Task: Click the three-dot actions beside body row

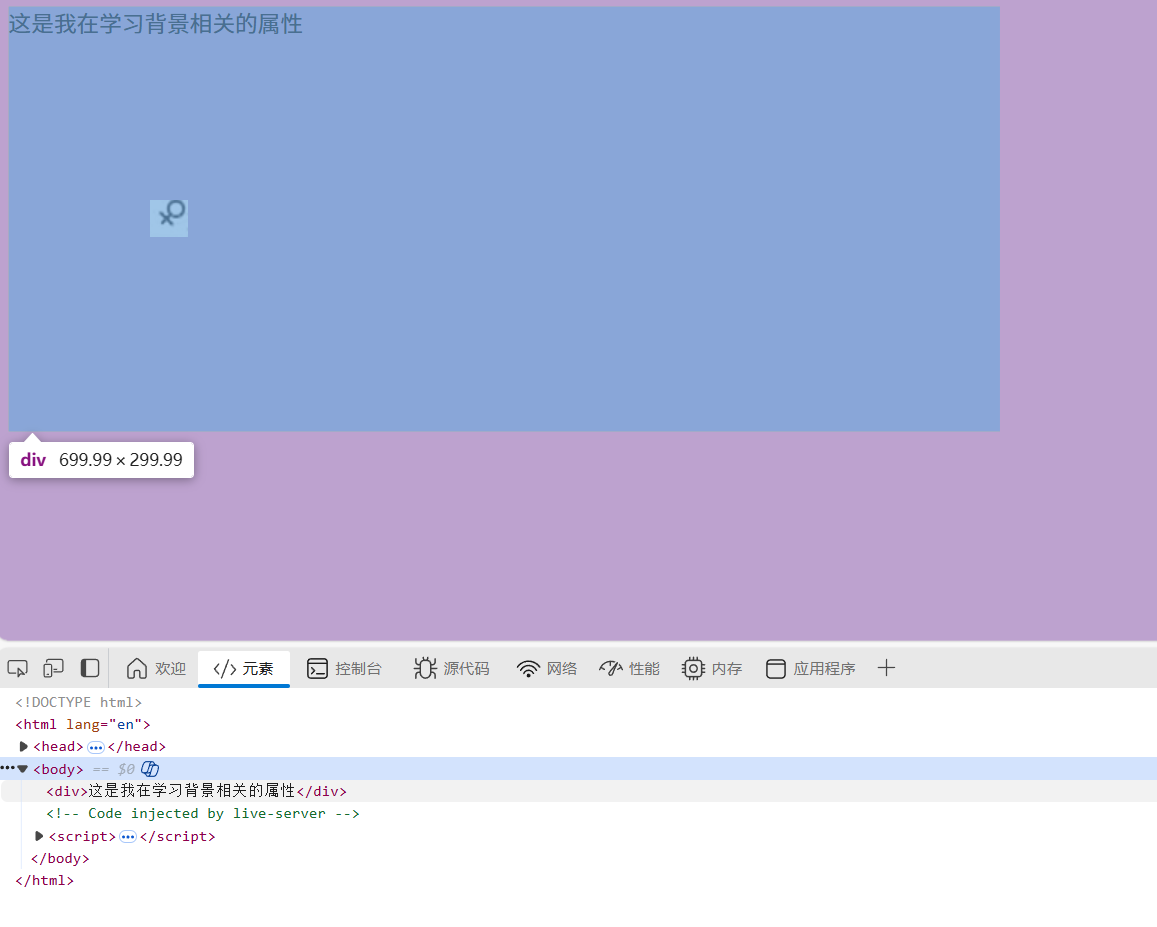Action: (x=7, y=768)
